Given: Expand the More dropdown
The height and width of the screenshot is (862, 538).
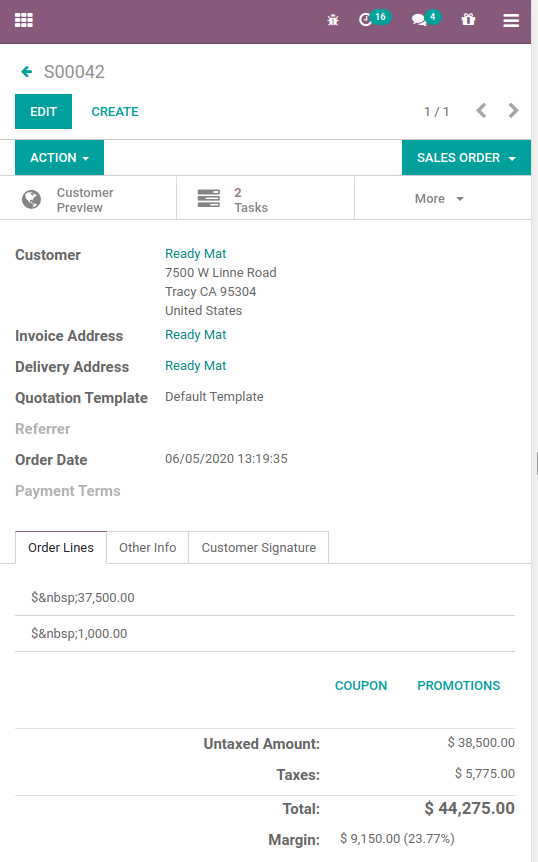Looking at the screenshot, I should (x=440, y=199).
